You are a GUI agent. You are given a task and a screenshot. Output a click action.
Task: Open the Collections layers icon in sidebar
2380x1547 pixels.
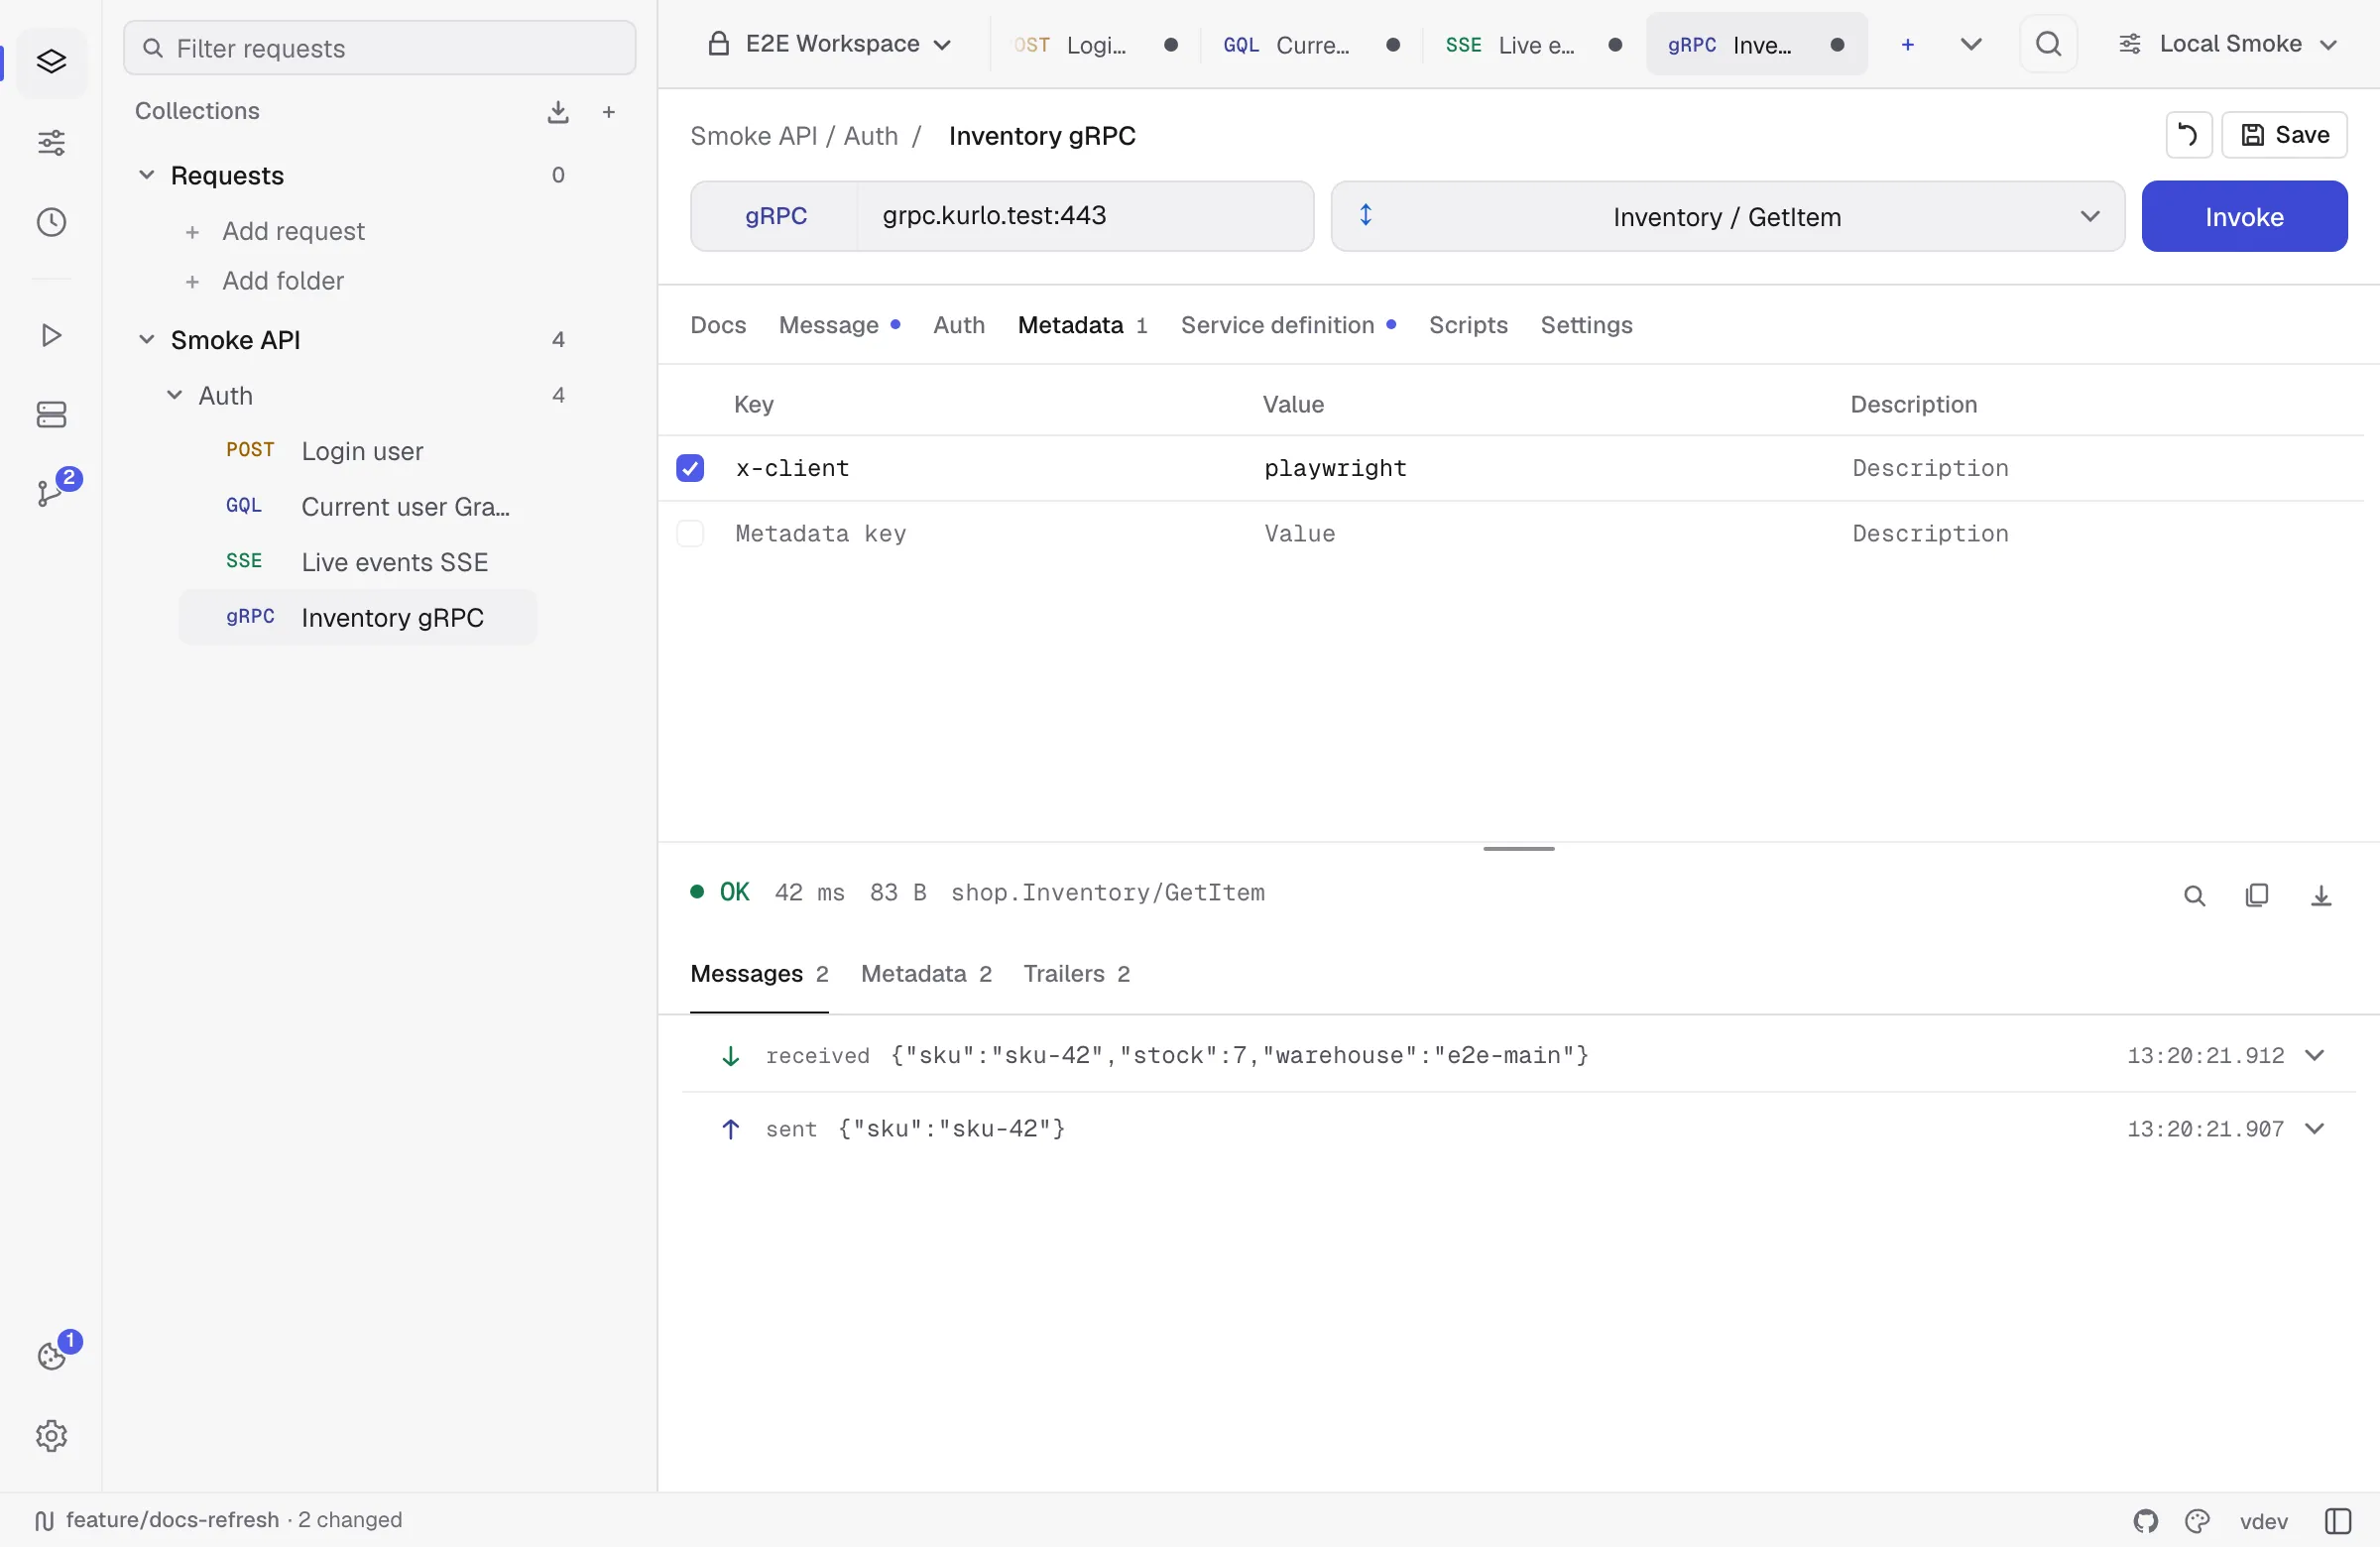point(51,62)
